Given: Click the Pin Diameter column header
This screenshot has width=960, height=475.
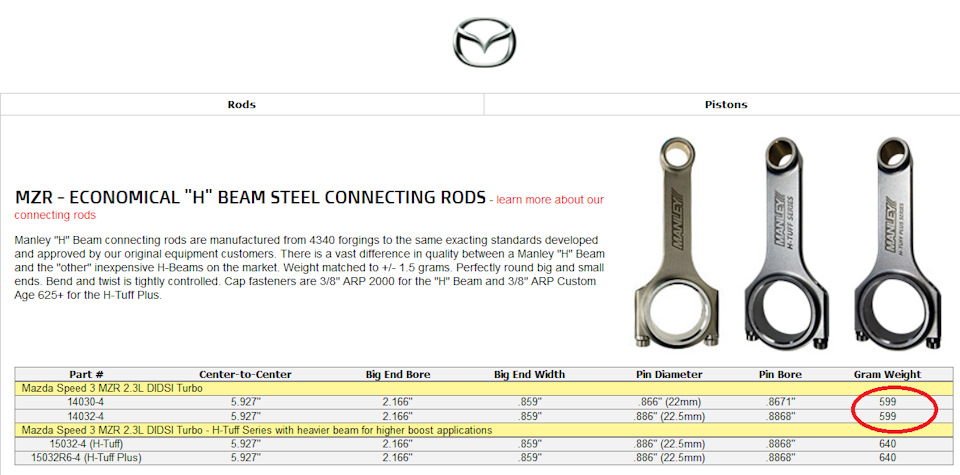Looking at the screenshot, I should coord(669,374).
